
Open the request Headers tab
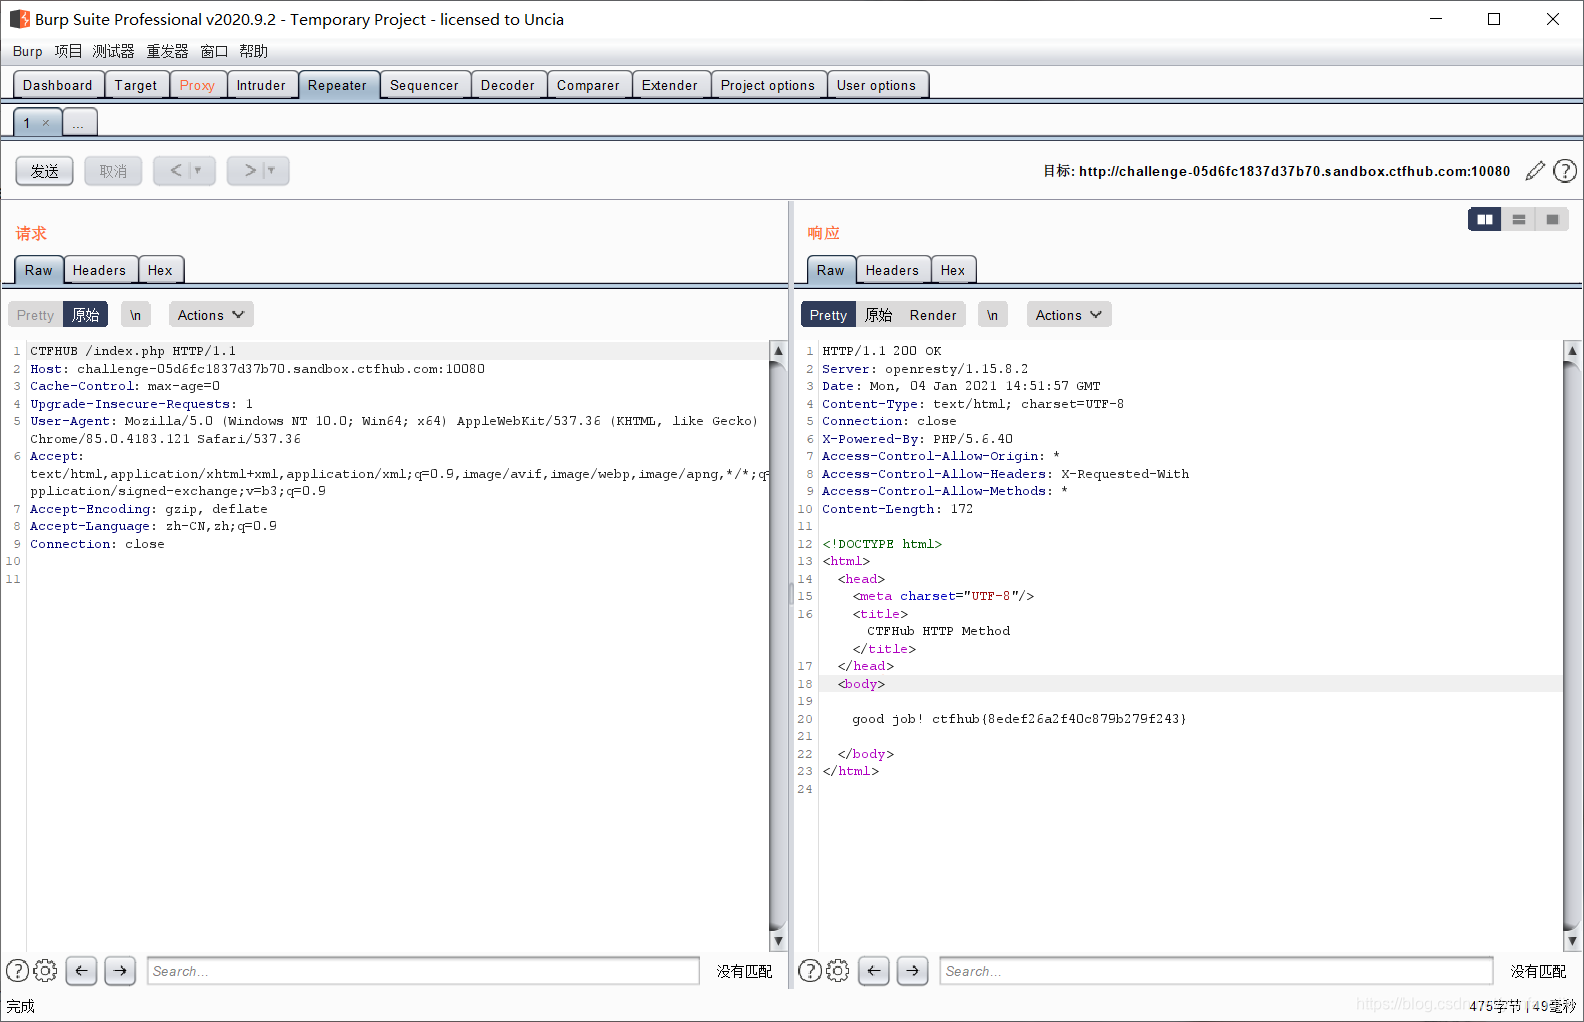click(x=99, y=270)
